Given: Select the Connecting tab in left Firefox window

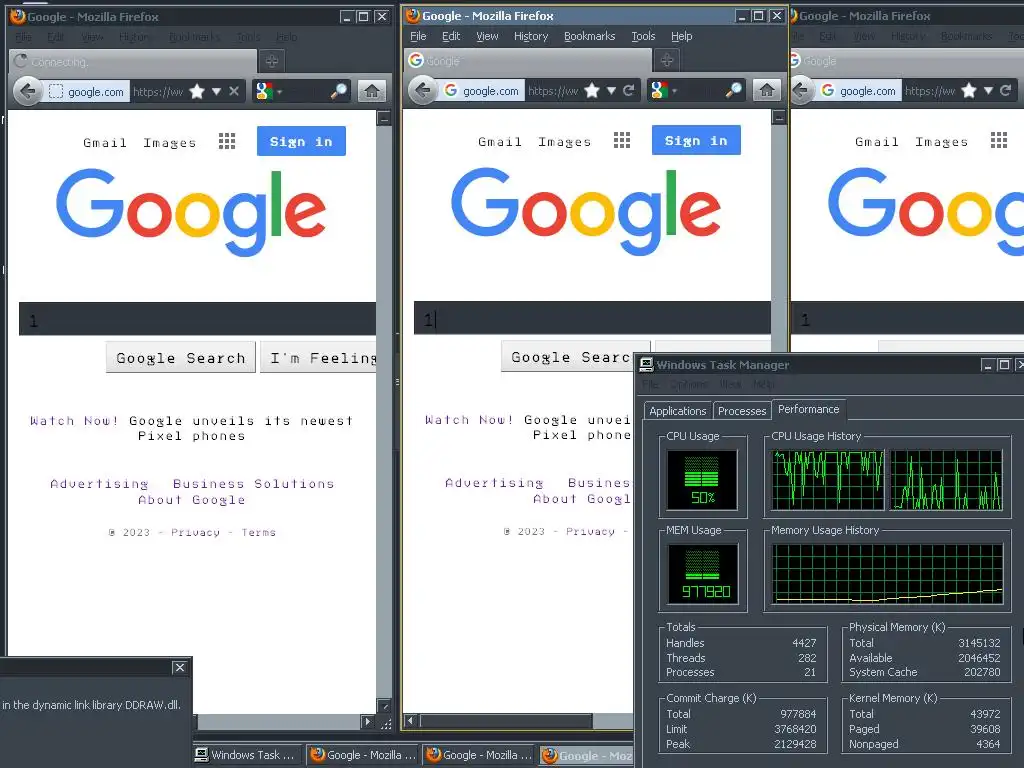Looking at the screenshot, I should 133,61.
